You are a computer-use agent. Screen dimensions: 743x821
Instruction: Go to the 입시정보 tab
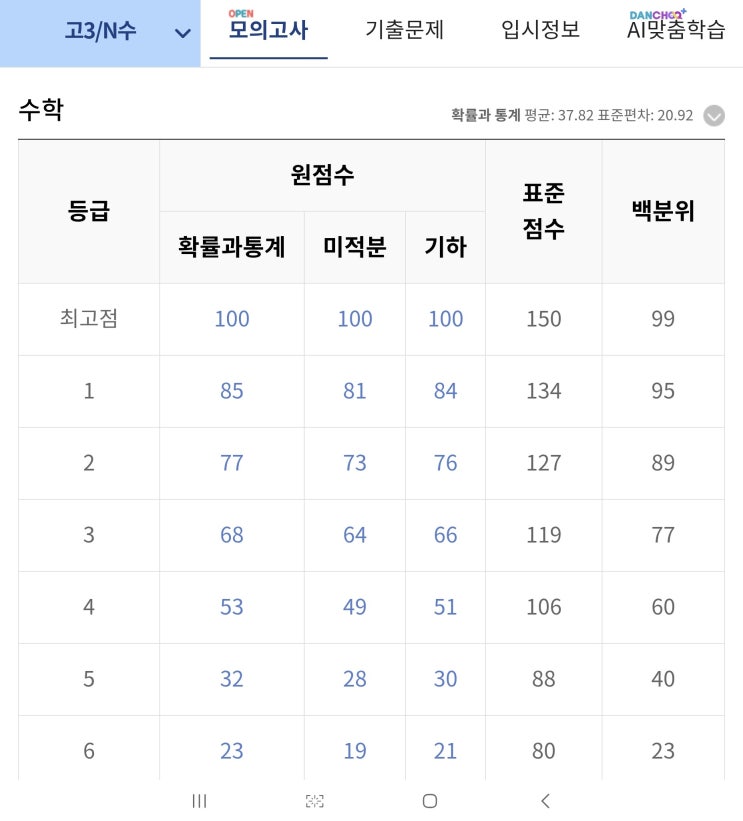coord(540,30)
